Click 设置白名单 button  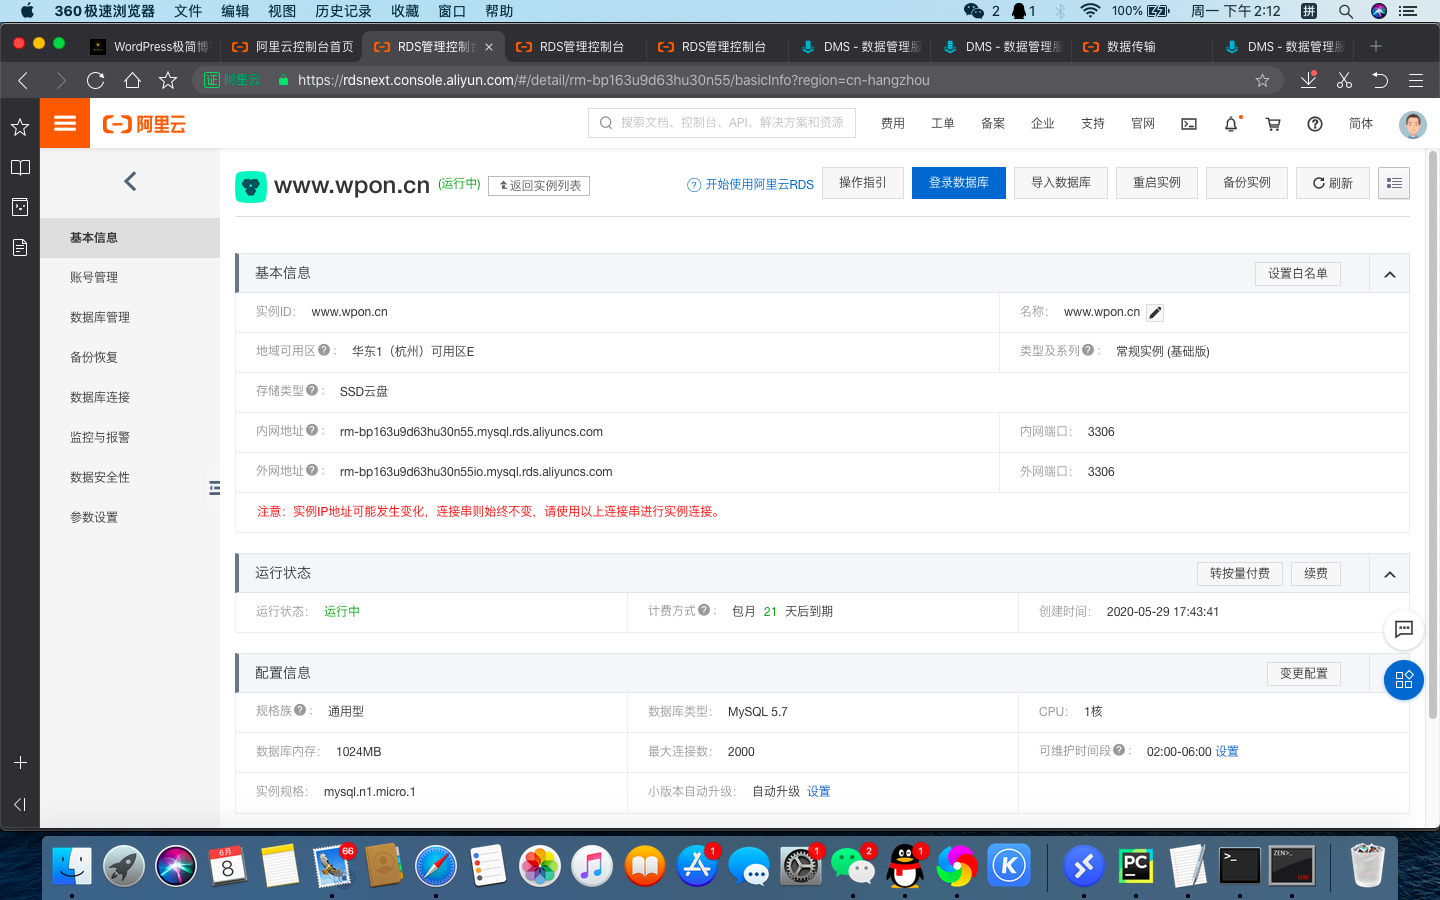tap(1298, 274)
